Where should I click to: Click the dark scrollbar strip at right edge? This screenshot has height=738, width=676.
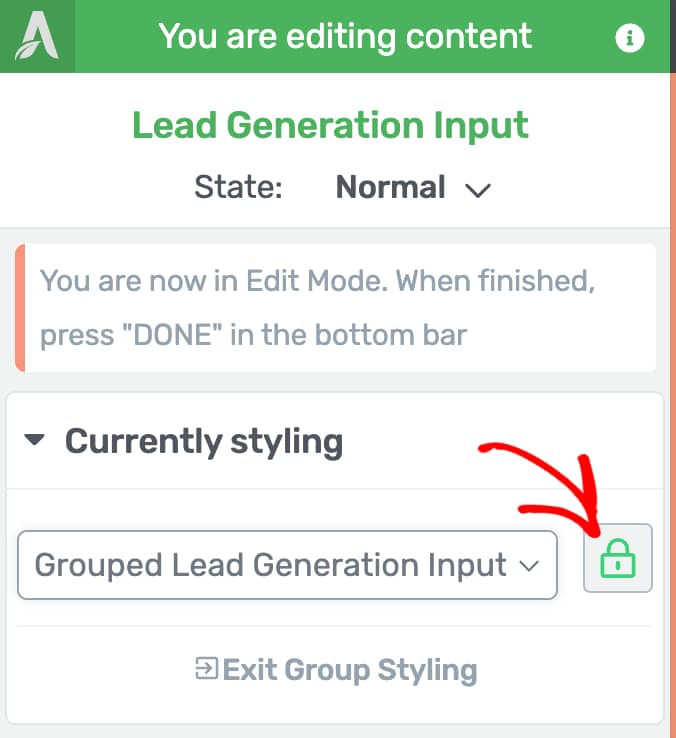673,36
